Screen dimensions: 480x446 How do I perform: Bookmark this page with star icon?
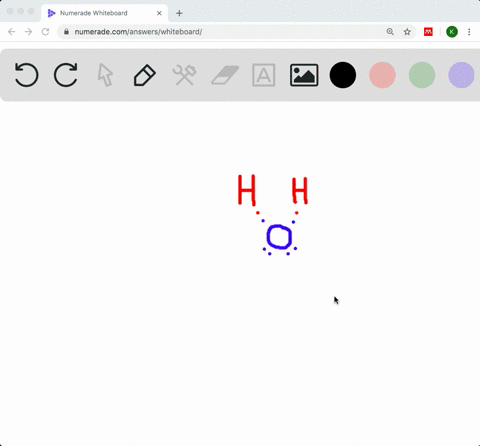point(407,32)
